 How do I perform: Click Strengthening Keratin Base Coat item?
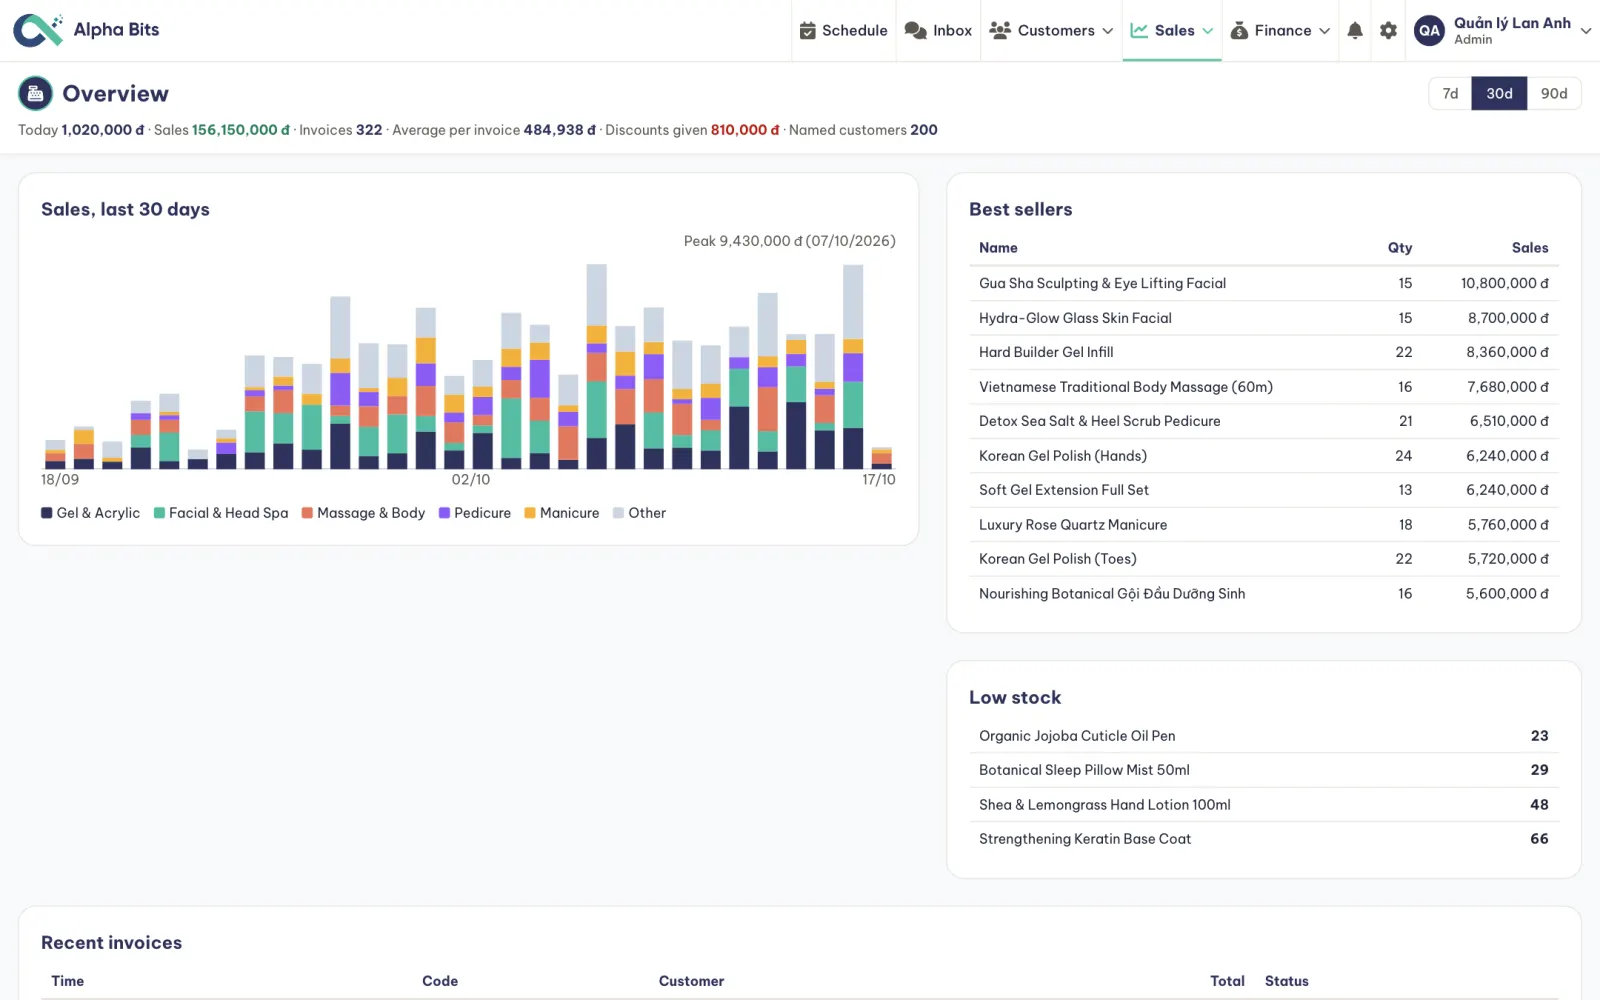click(x=1264, y=839)
